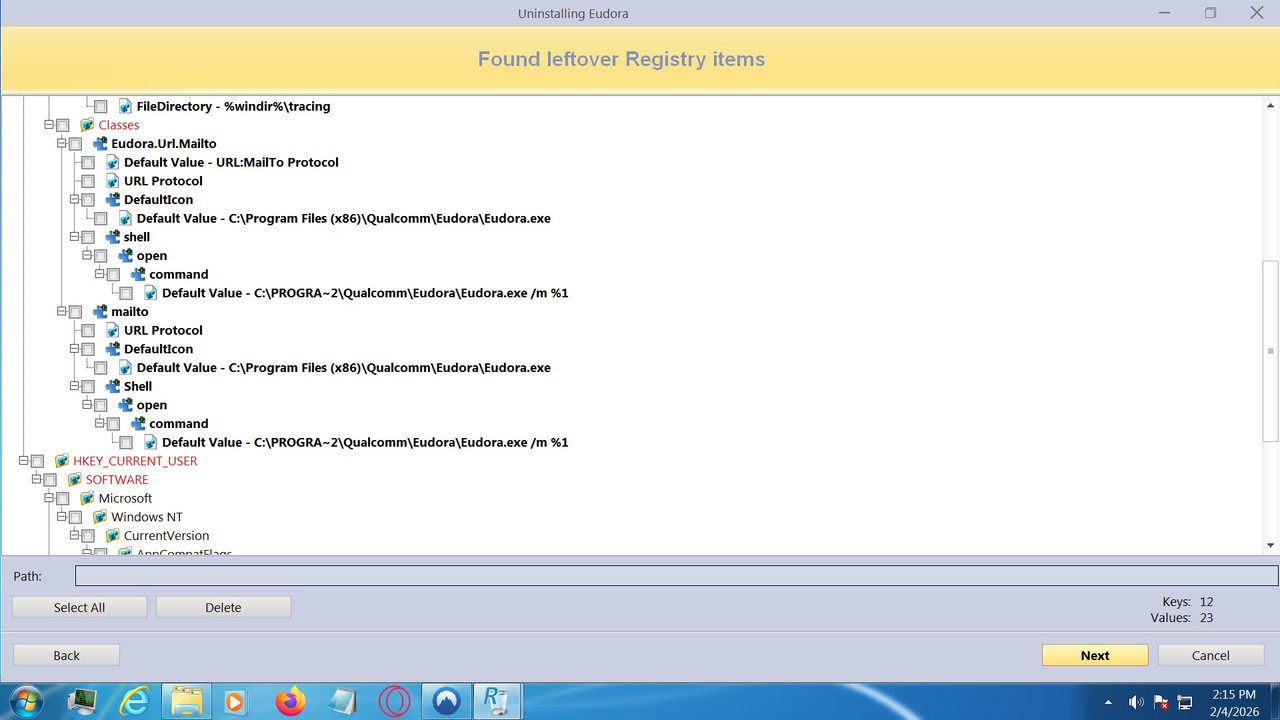
Task: Select the 'Eudora.exe /m %1' value text under Eudora.Url.Mailto
Action: [365, 293]
